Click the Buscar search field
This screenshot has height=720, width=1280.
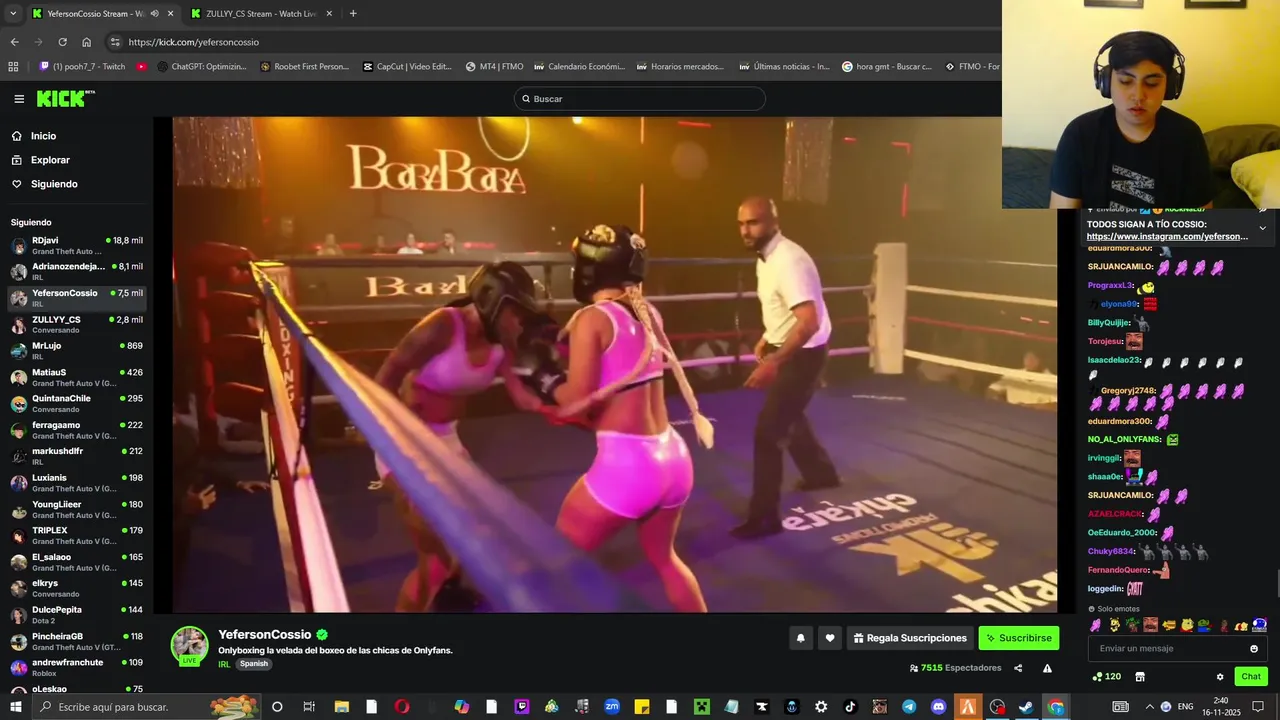coord(640,99)
